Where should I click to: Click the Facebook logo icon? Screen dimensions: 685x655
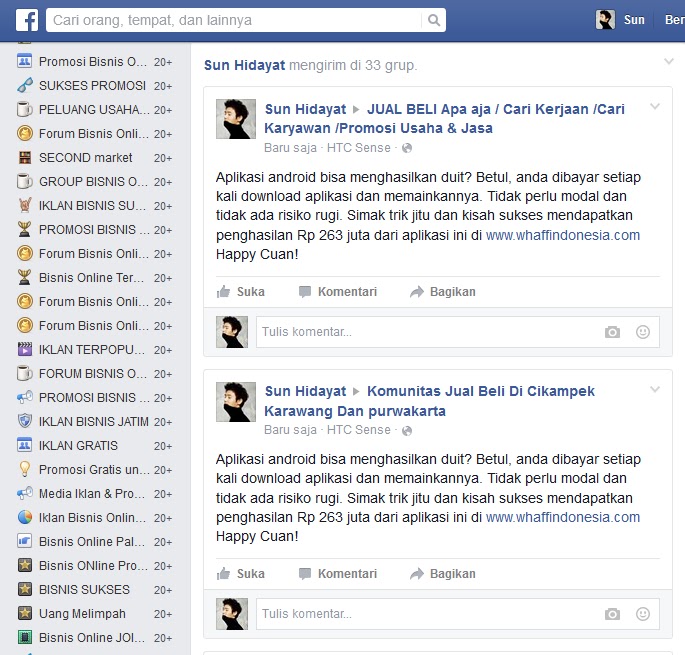coord(27,20)
